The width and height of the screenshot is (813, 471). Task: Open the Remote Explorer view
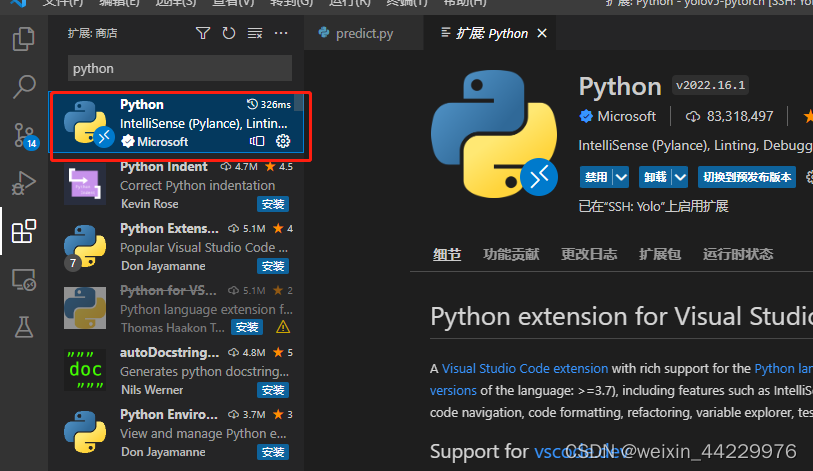pos(24,280)
